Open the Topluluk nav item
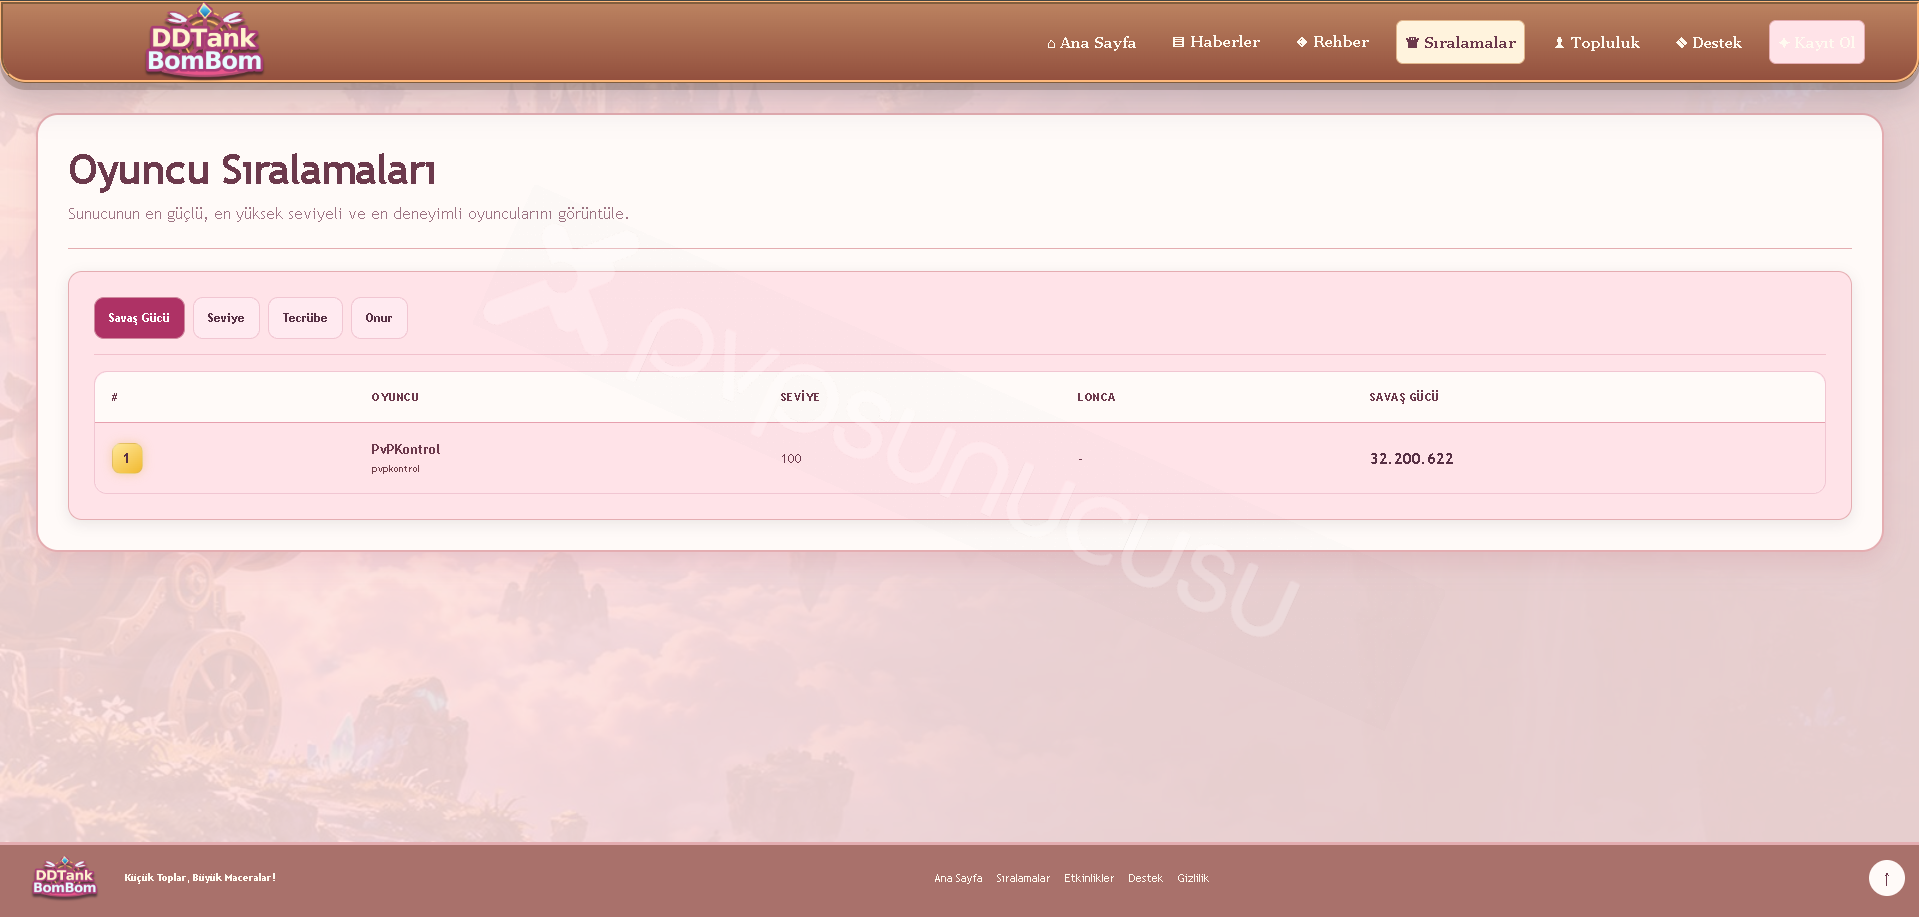The height and width of the screenshot is (917, 1919). [x=1597, y=42]
